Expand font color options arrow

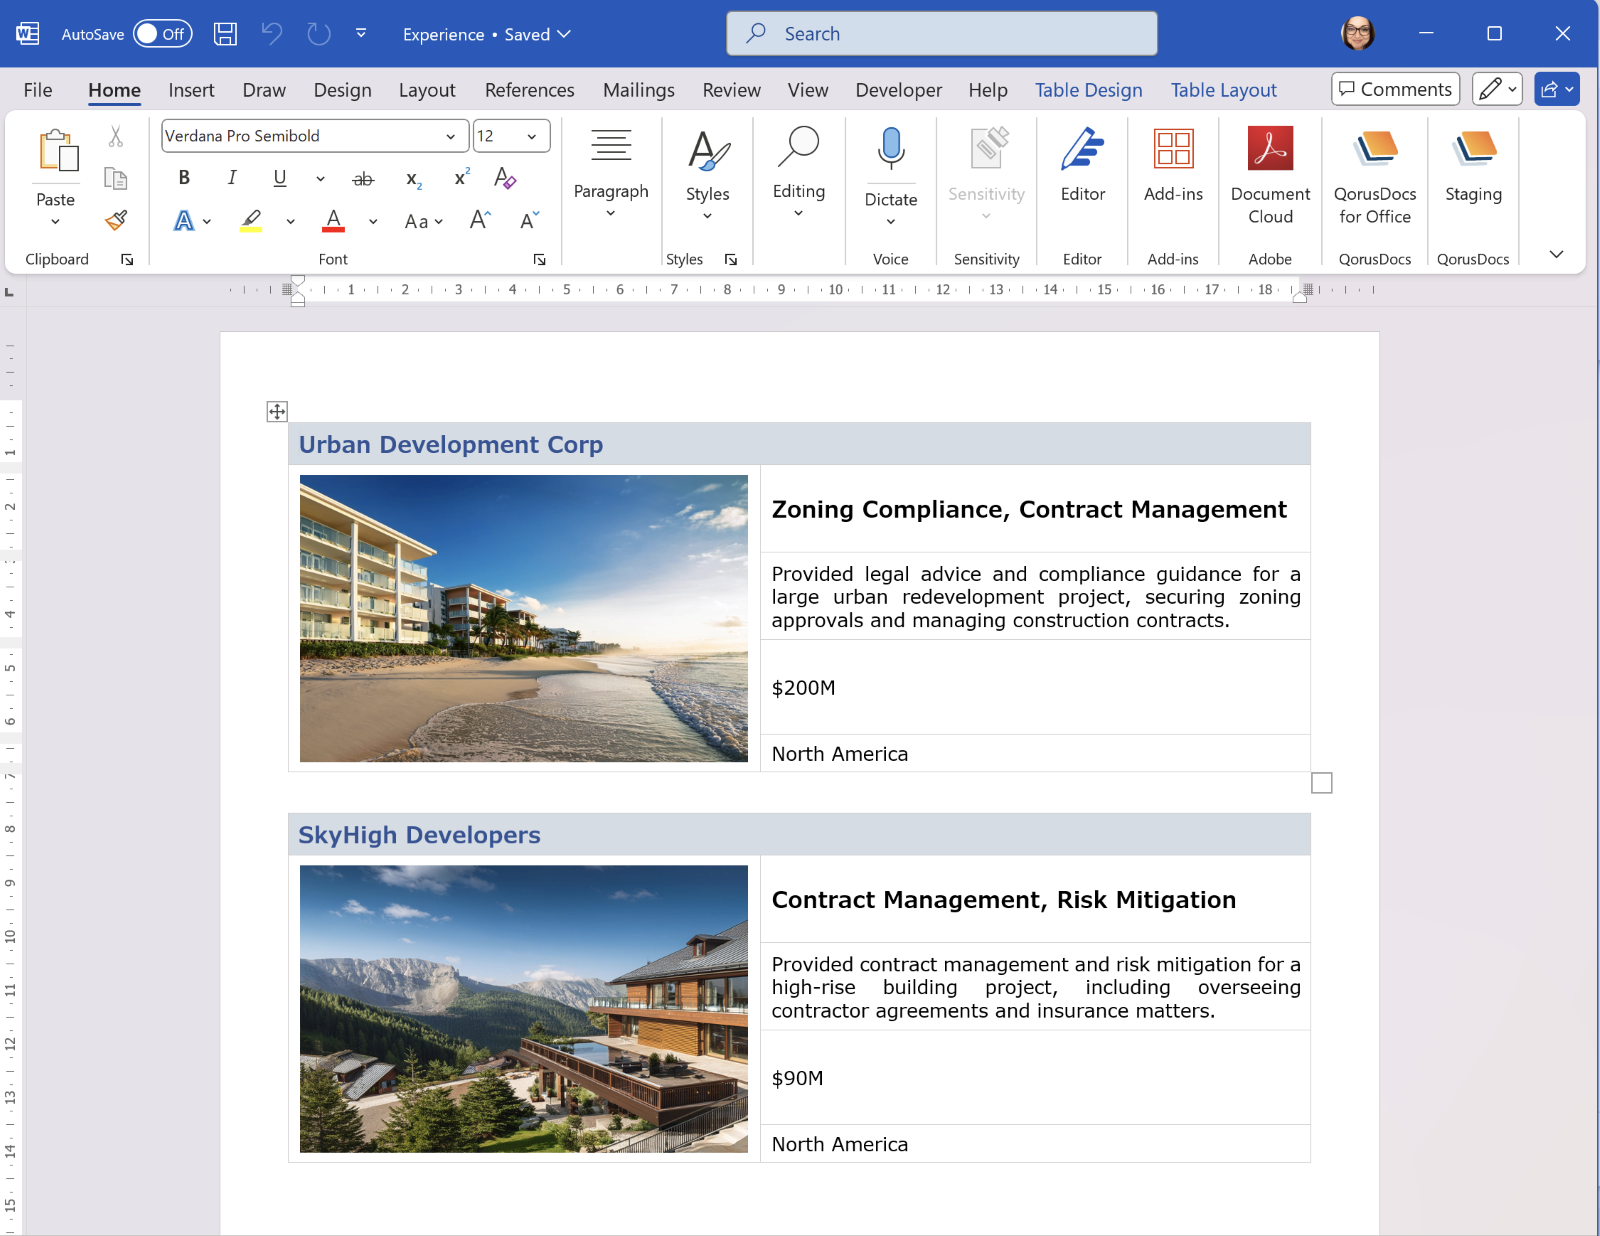pyautogui.click(x=373, y=221)
